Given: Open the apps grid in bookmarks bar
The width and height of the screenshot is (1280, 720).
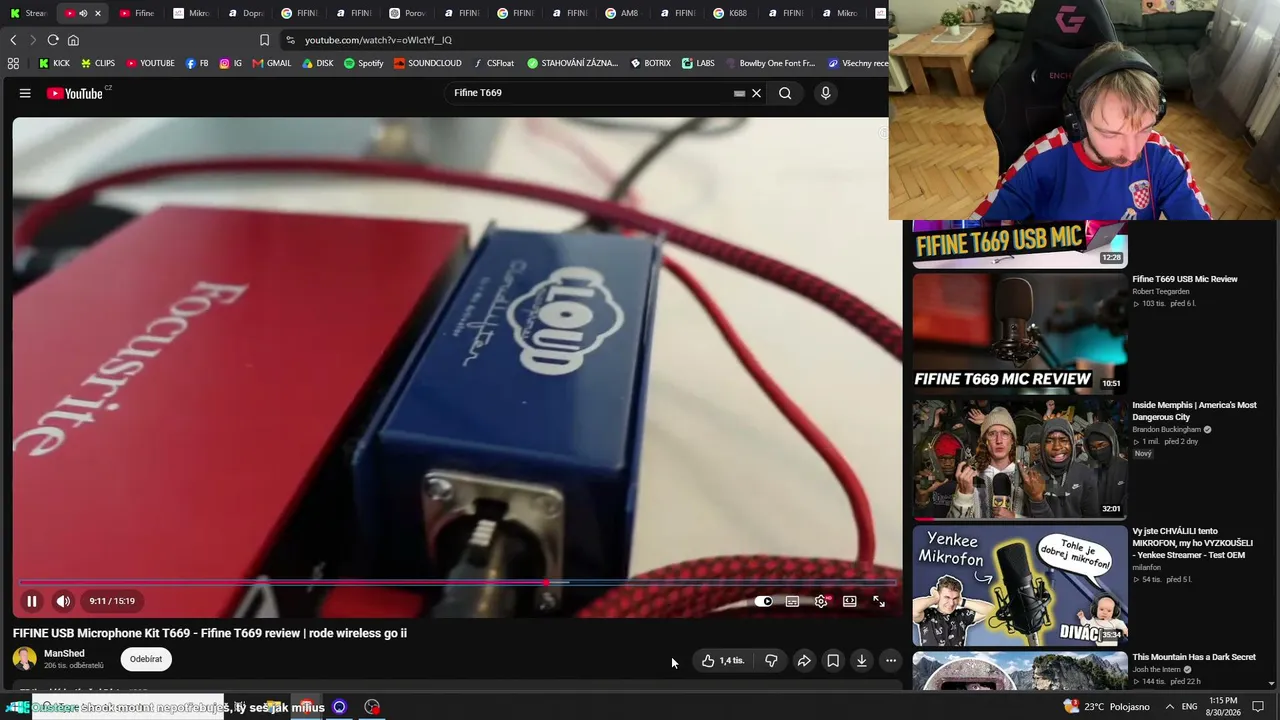Looking at the screenshot, I should click(13, 63).
